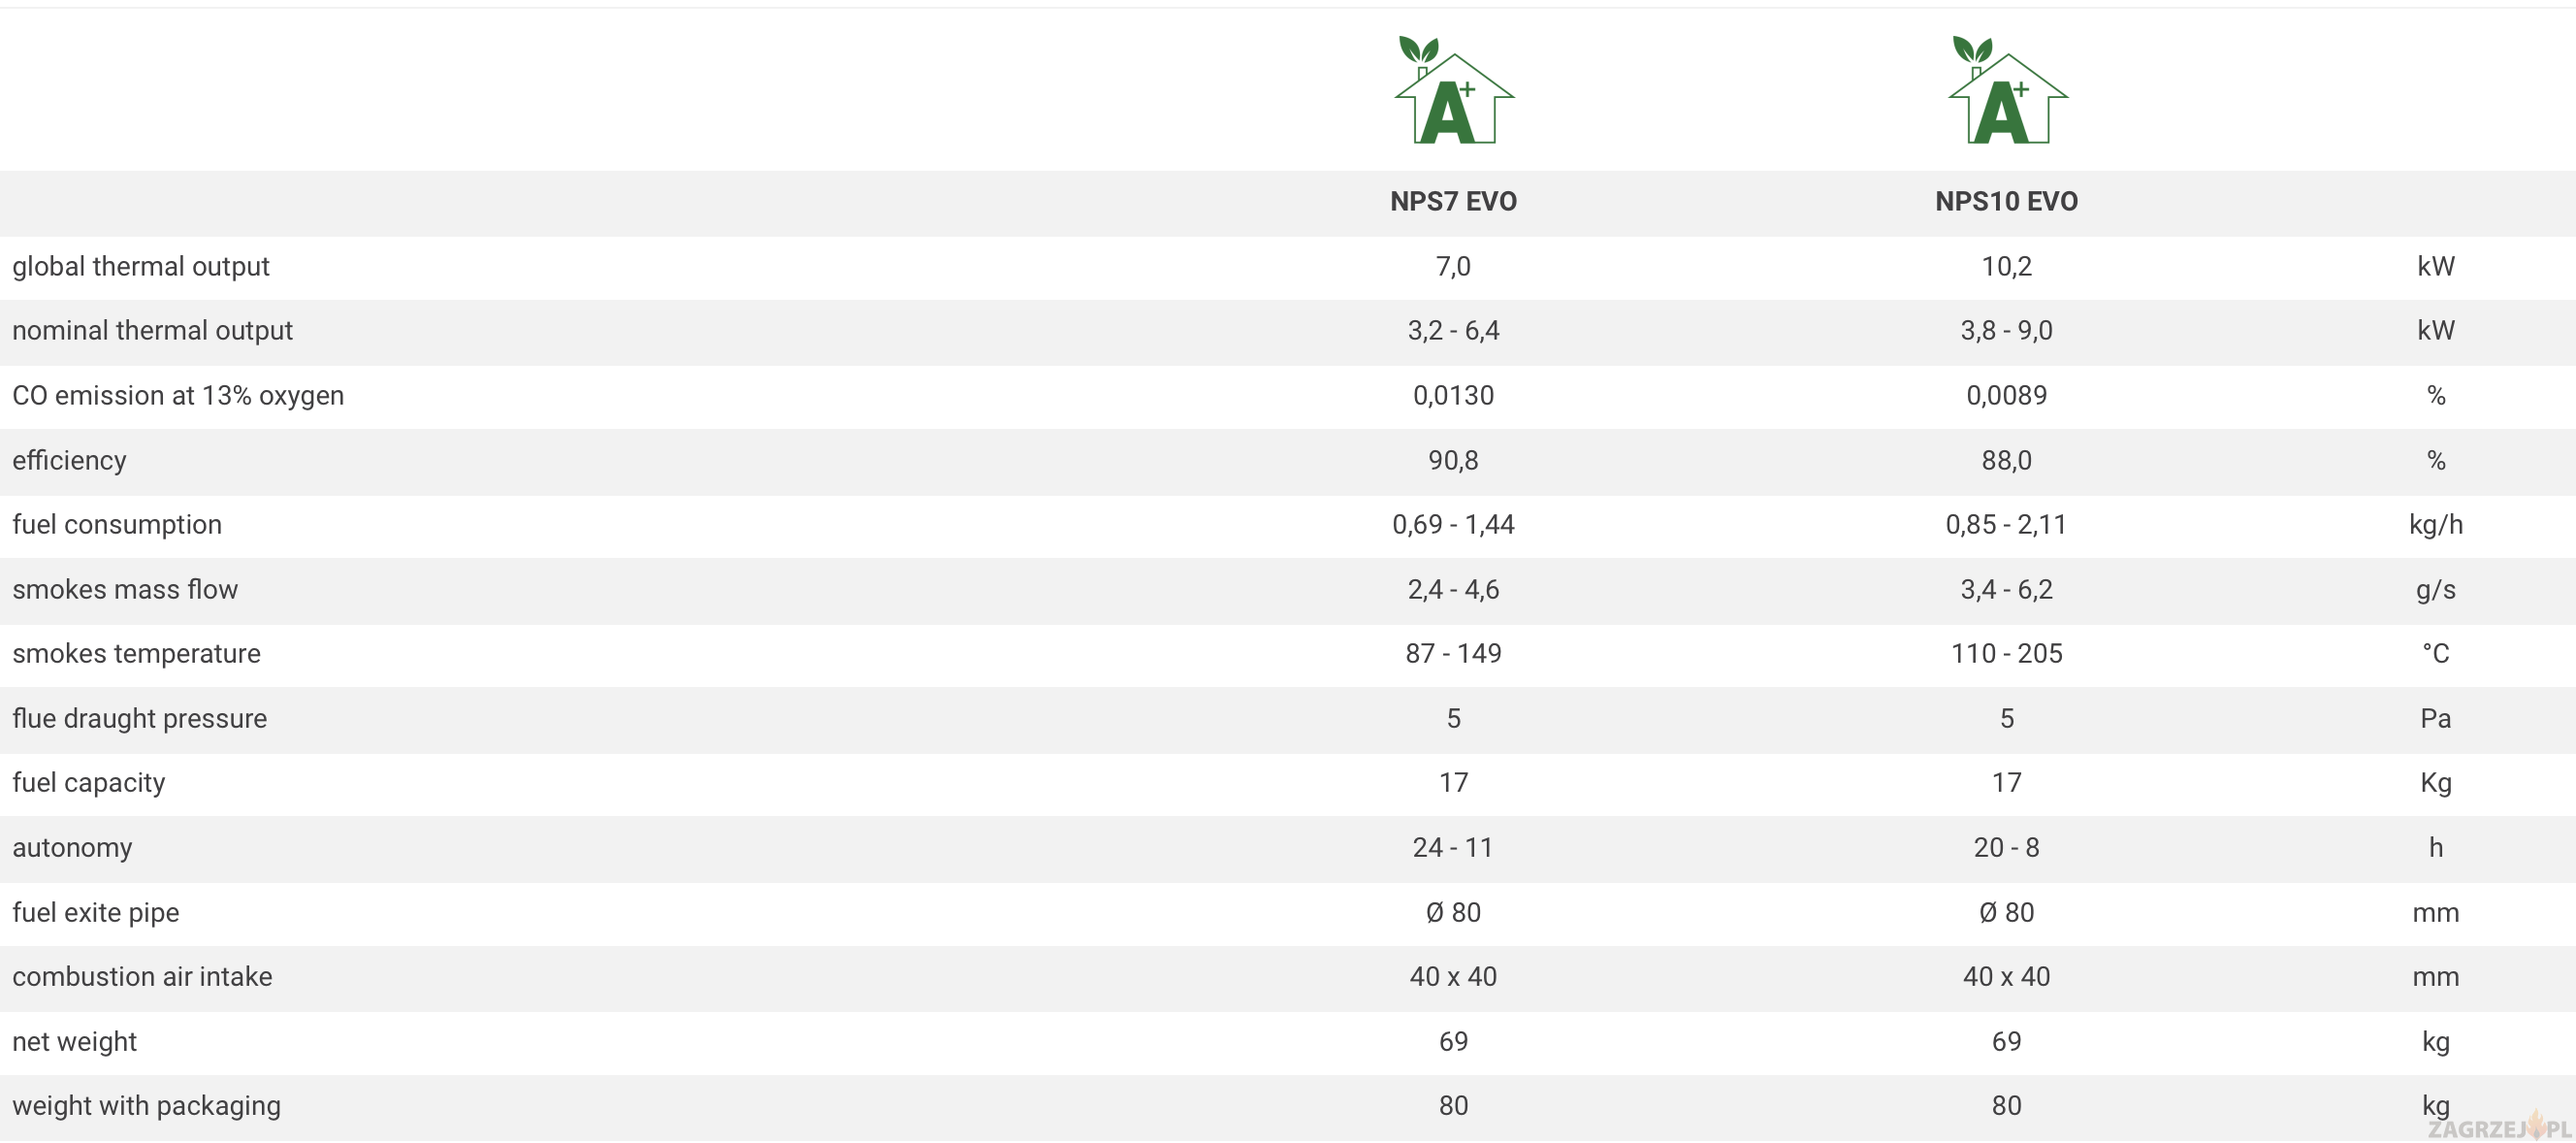
Task: Click the efficiency row label
Action: click(x=69, y=461)
